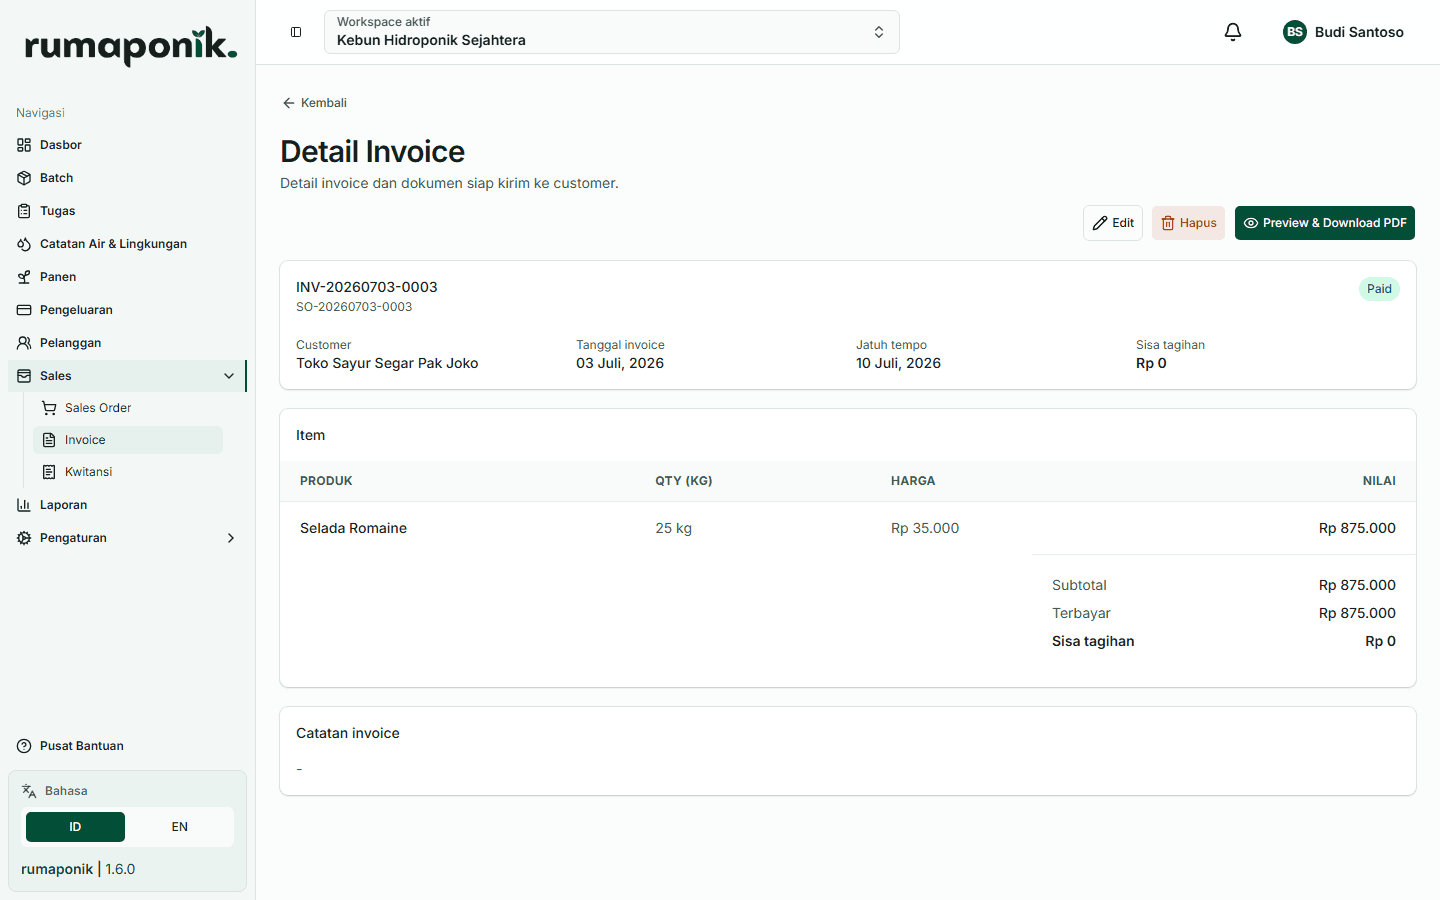1440x900 pixels.
Task: Click the HARGA column header
Action: [913, 481]
